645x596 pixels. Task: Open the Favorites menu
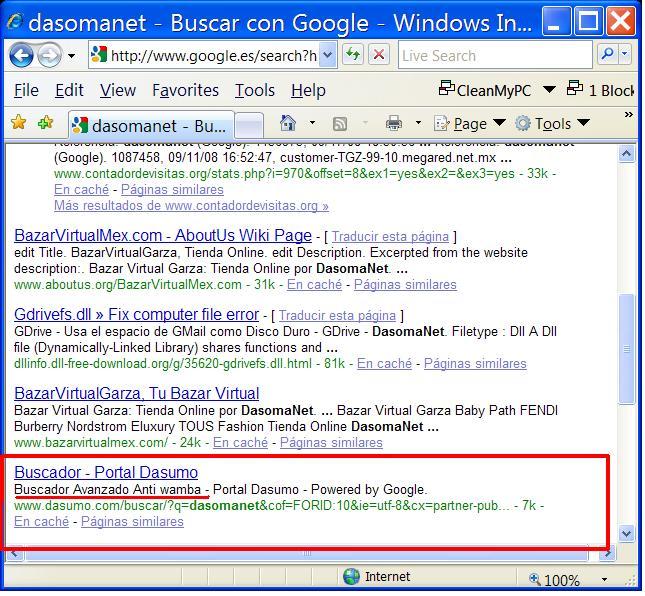click(185, 90)
